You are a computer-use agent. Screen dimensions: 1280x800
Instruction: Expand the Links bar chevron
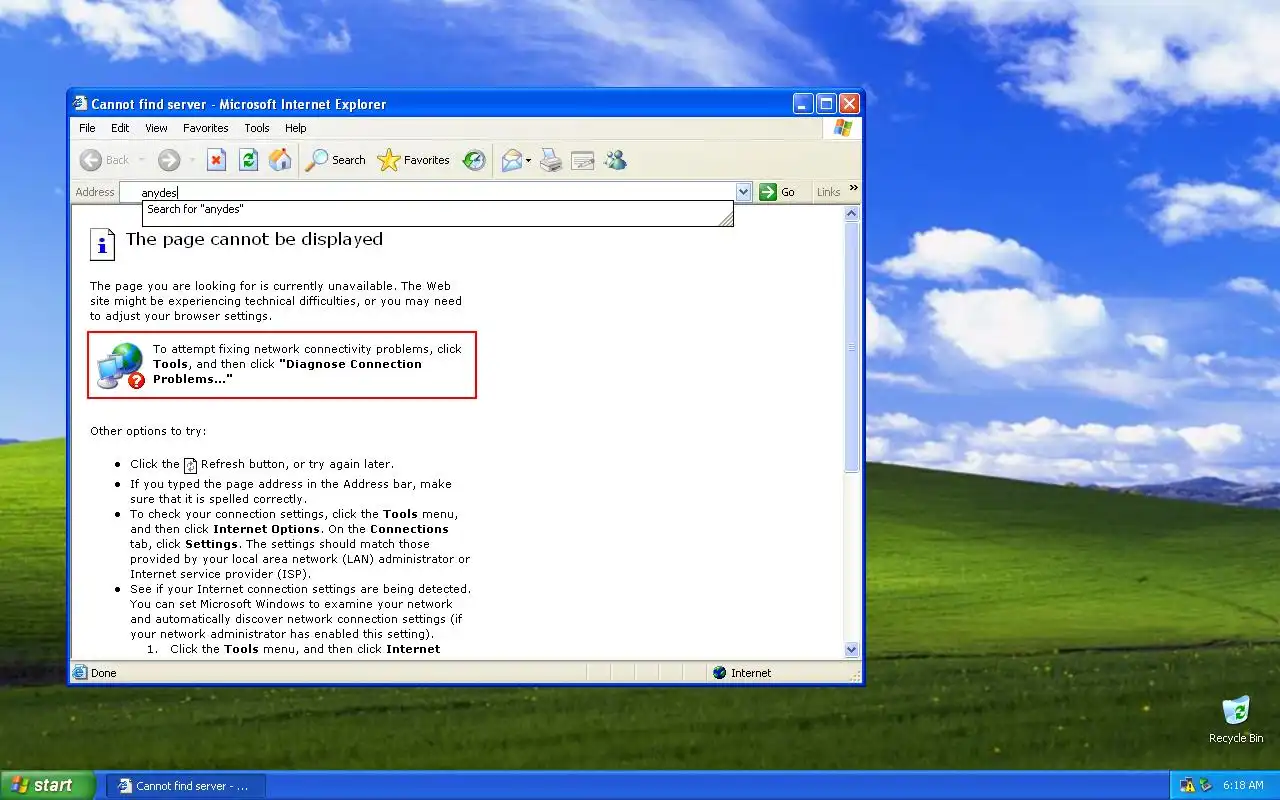pos(853,188)
